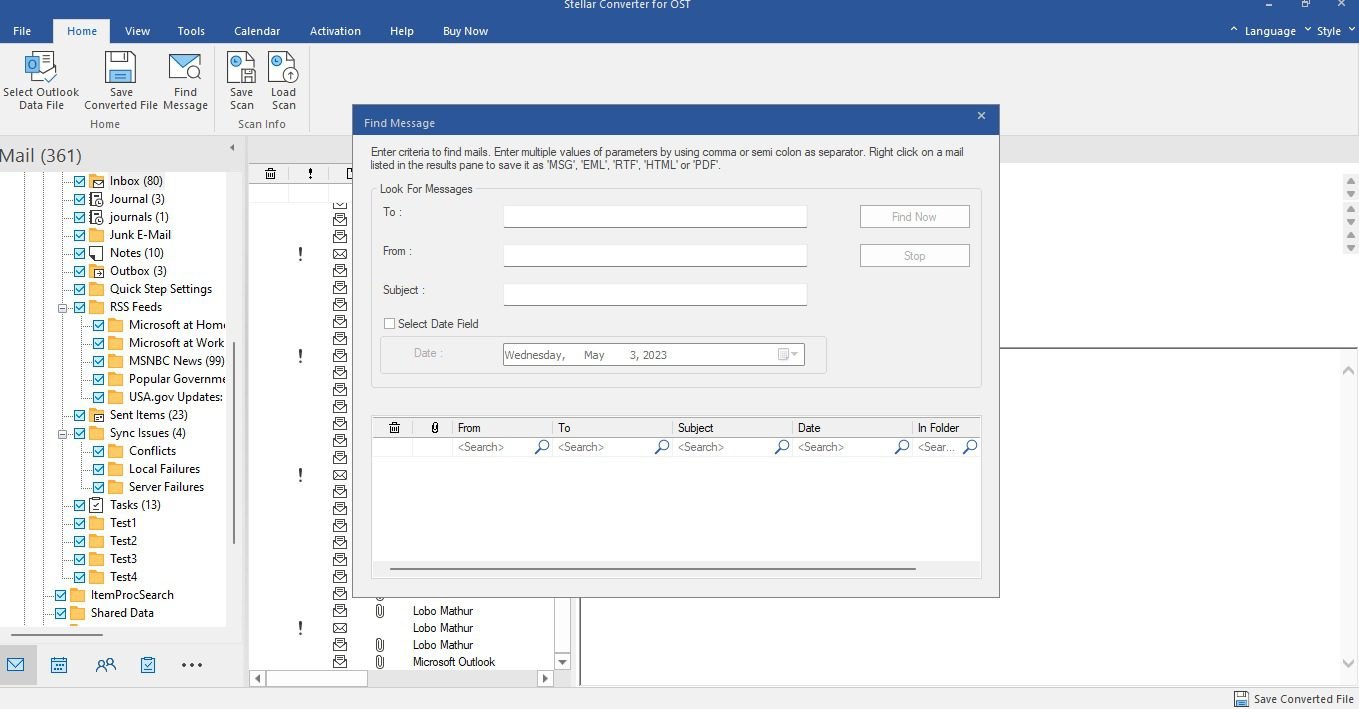Collapse the RSS Feeds folder tree
This screenshot has height=709, width=1359.
pyautogui.click(x=62, y=308)
